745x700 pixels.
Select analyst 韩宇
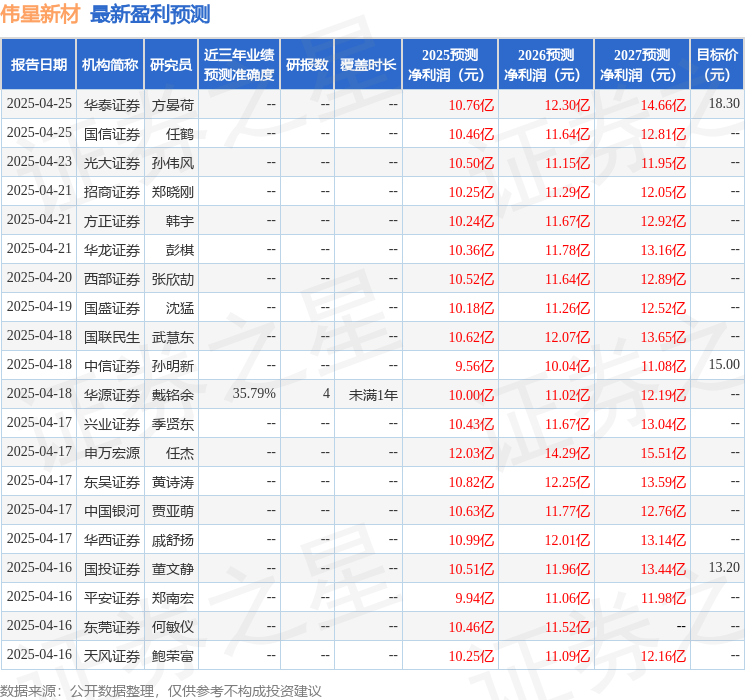point(180,221)
